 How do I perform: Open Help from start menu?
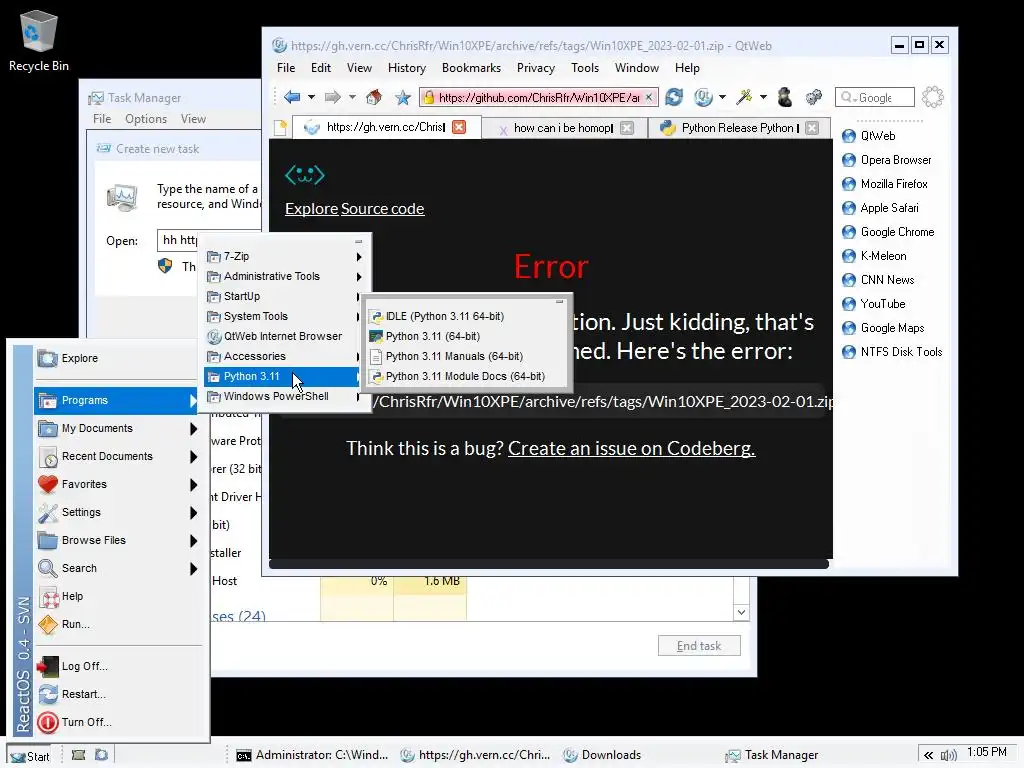click(x=118, y=597)
